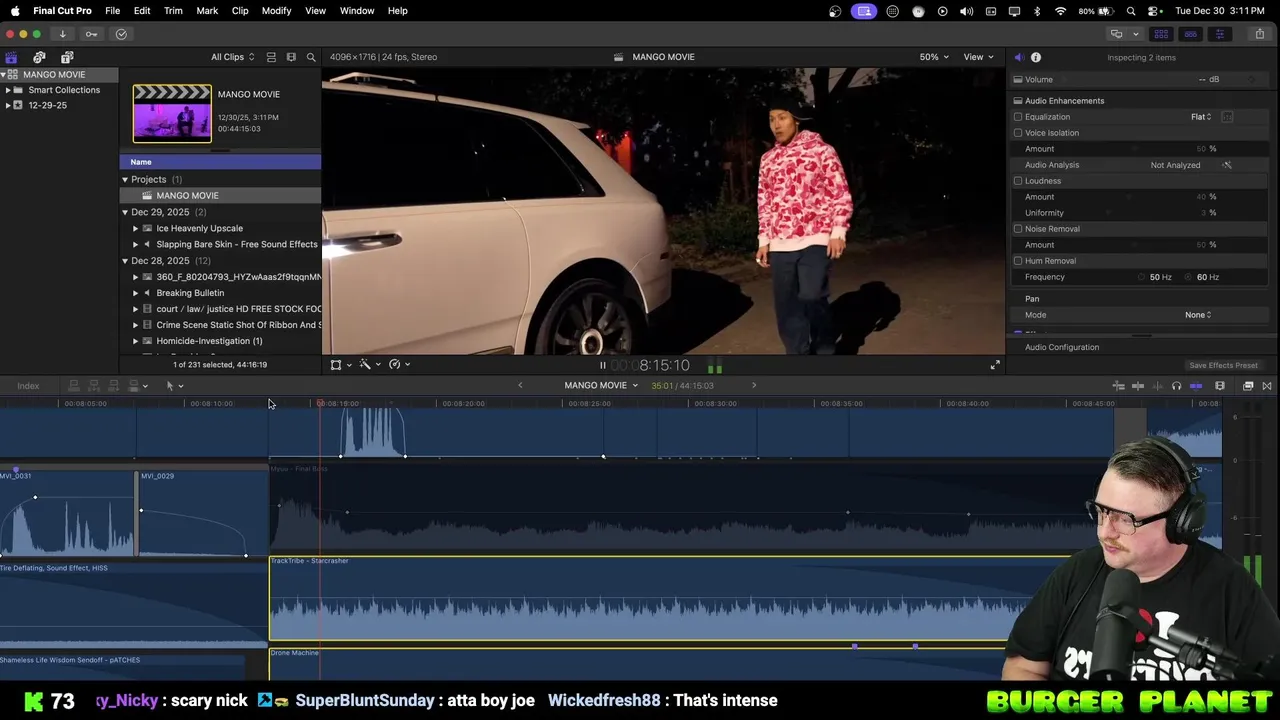Open the Clip menu
The width and height of the screenshot is (1280, 720).
click(240, 10)
